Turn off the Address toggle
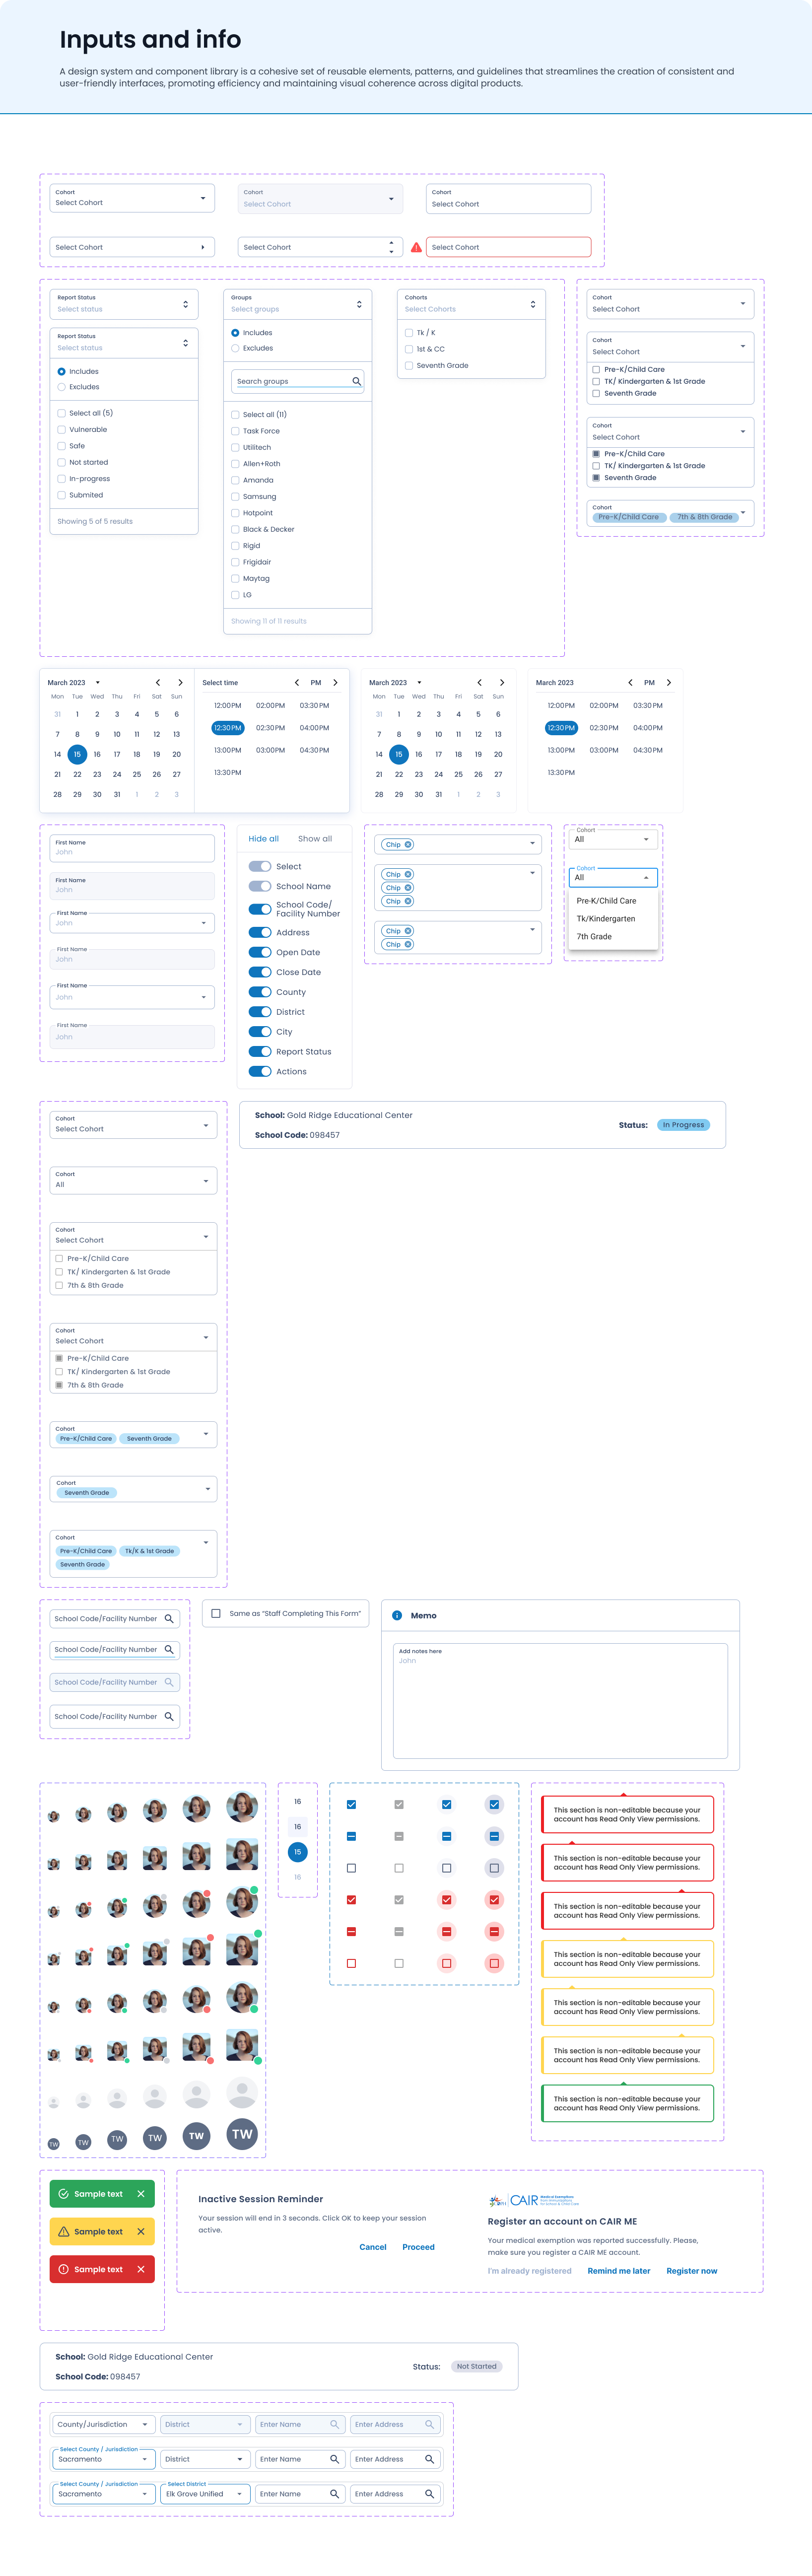812x2576 pixels. point(260,932)
